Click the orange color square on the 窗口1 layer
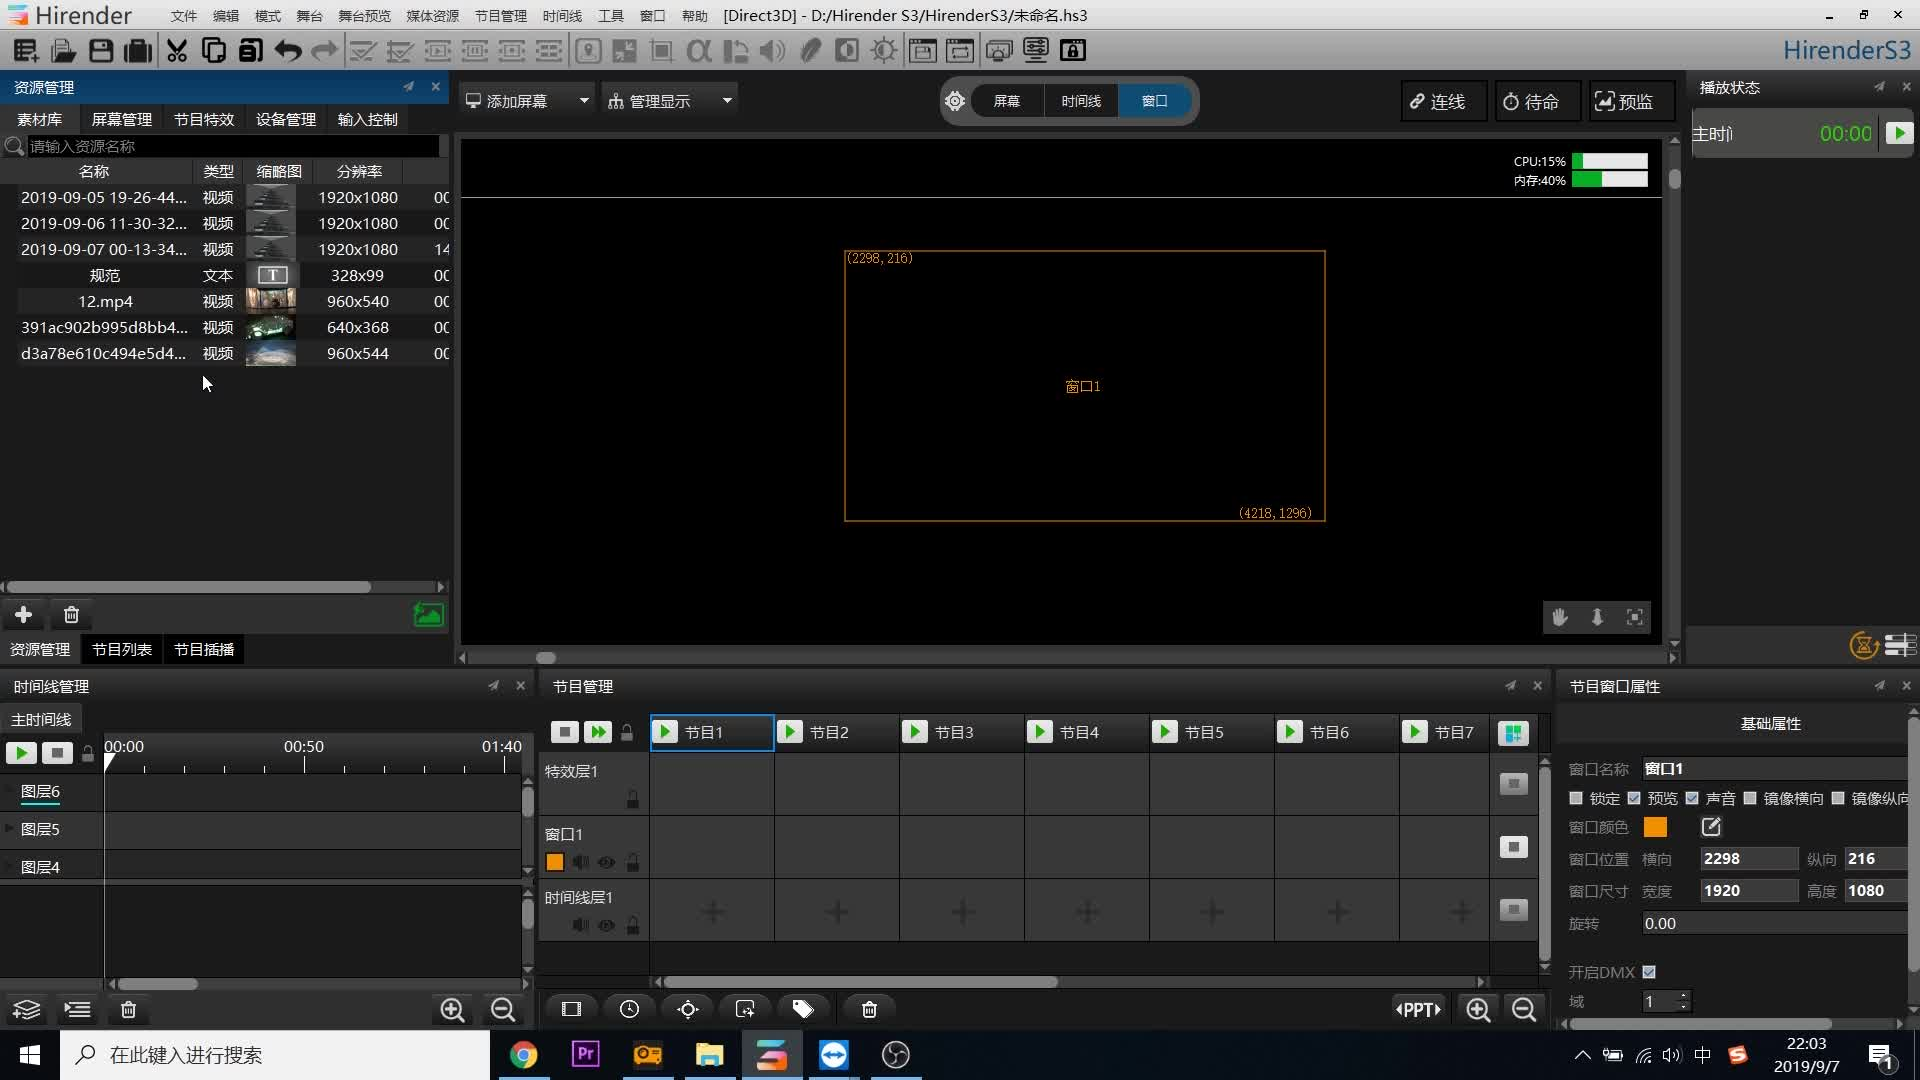 point(555,862)
